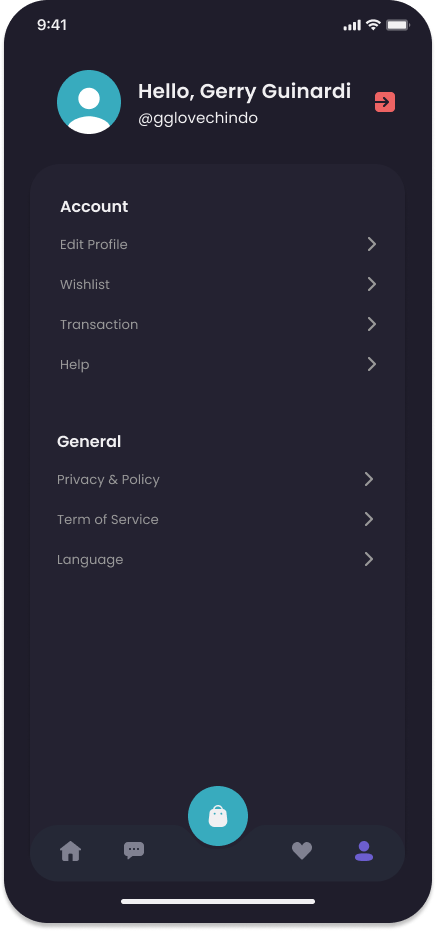This screenshot has height=931, width=436.
Task: Open the Help menu item
Action: click(218, 364)
